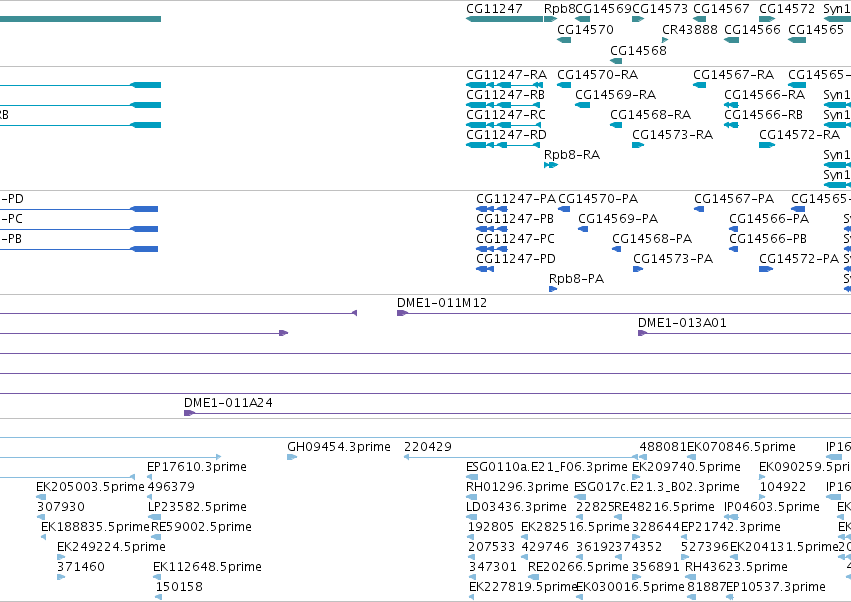Screen dimensions: 851x602
Task: Open EST EK070846.5prime
Action: (x=741, y=447)
